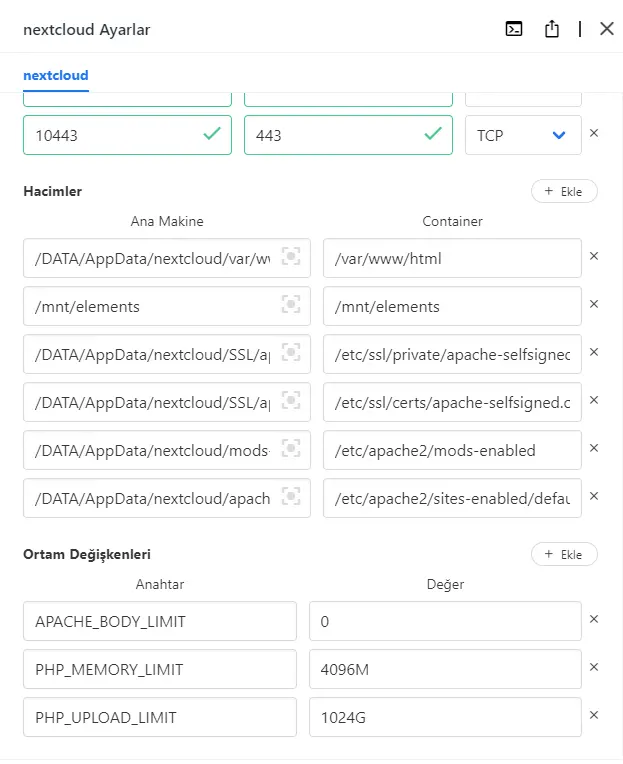The height and width of the screenshot is (764, 623).
Task: Click the Ana Makine column label
Action: tap(167, 221)
